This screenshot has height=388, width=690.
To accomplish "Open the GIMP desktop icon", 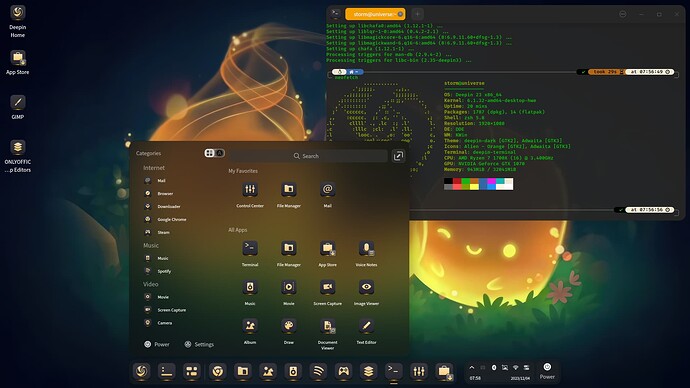I will coord(18,107).
